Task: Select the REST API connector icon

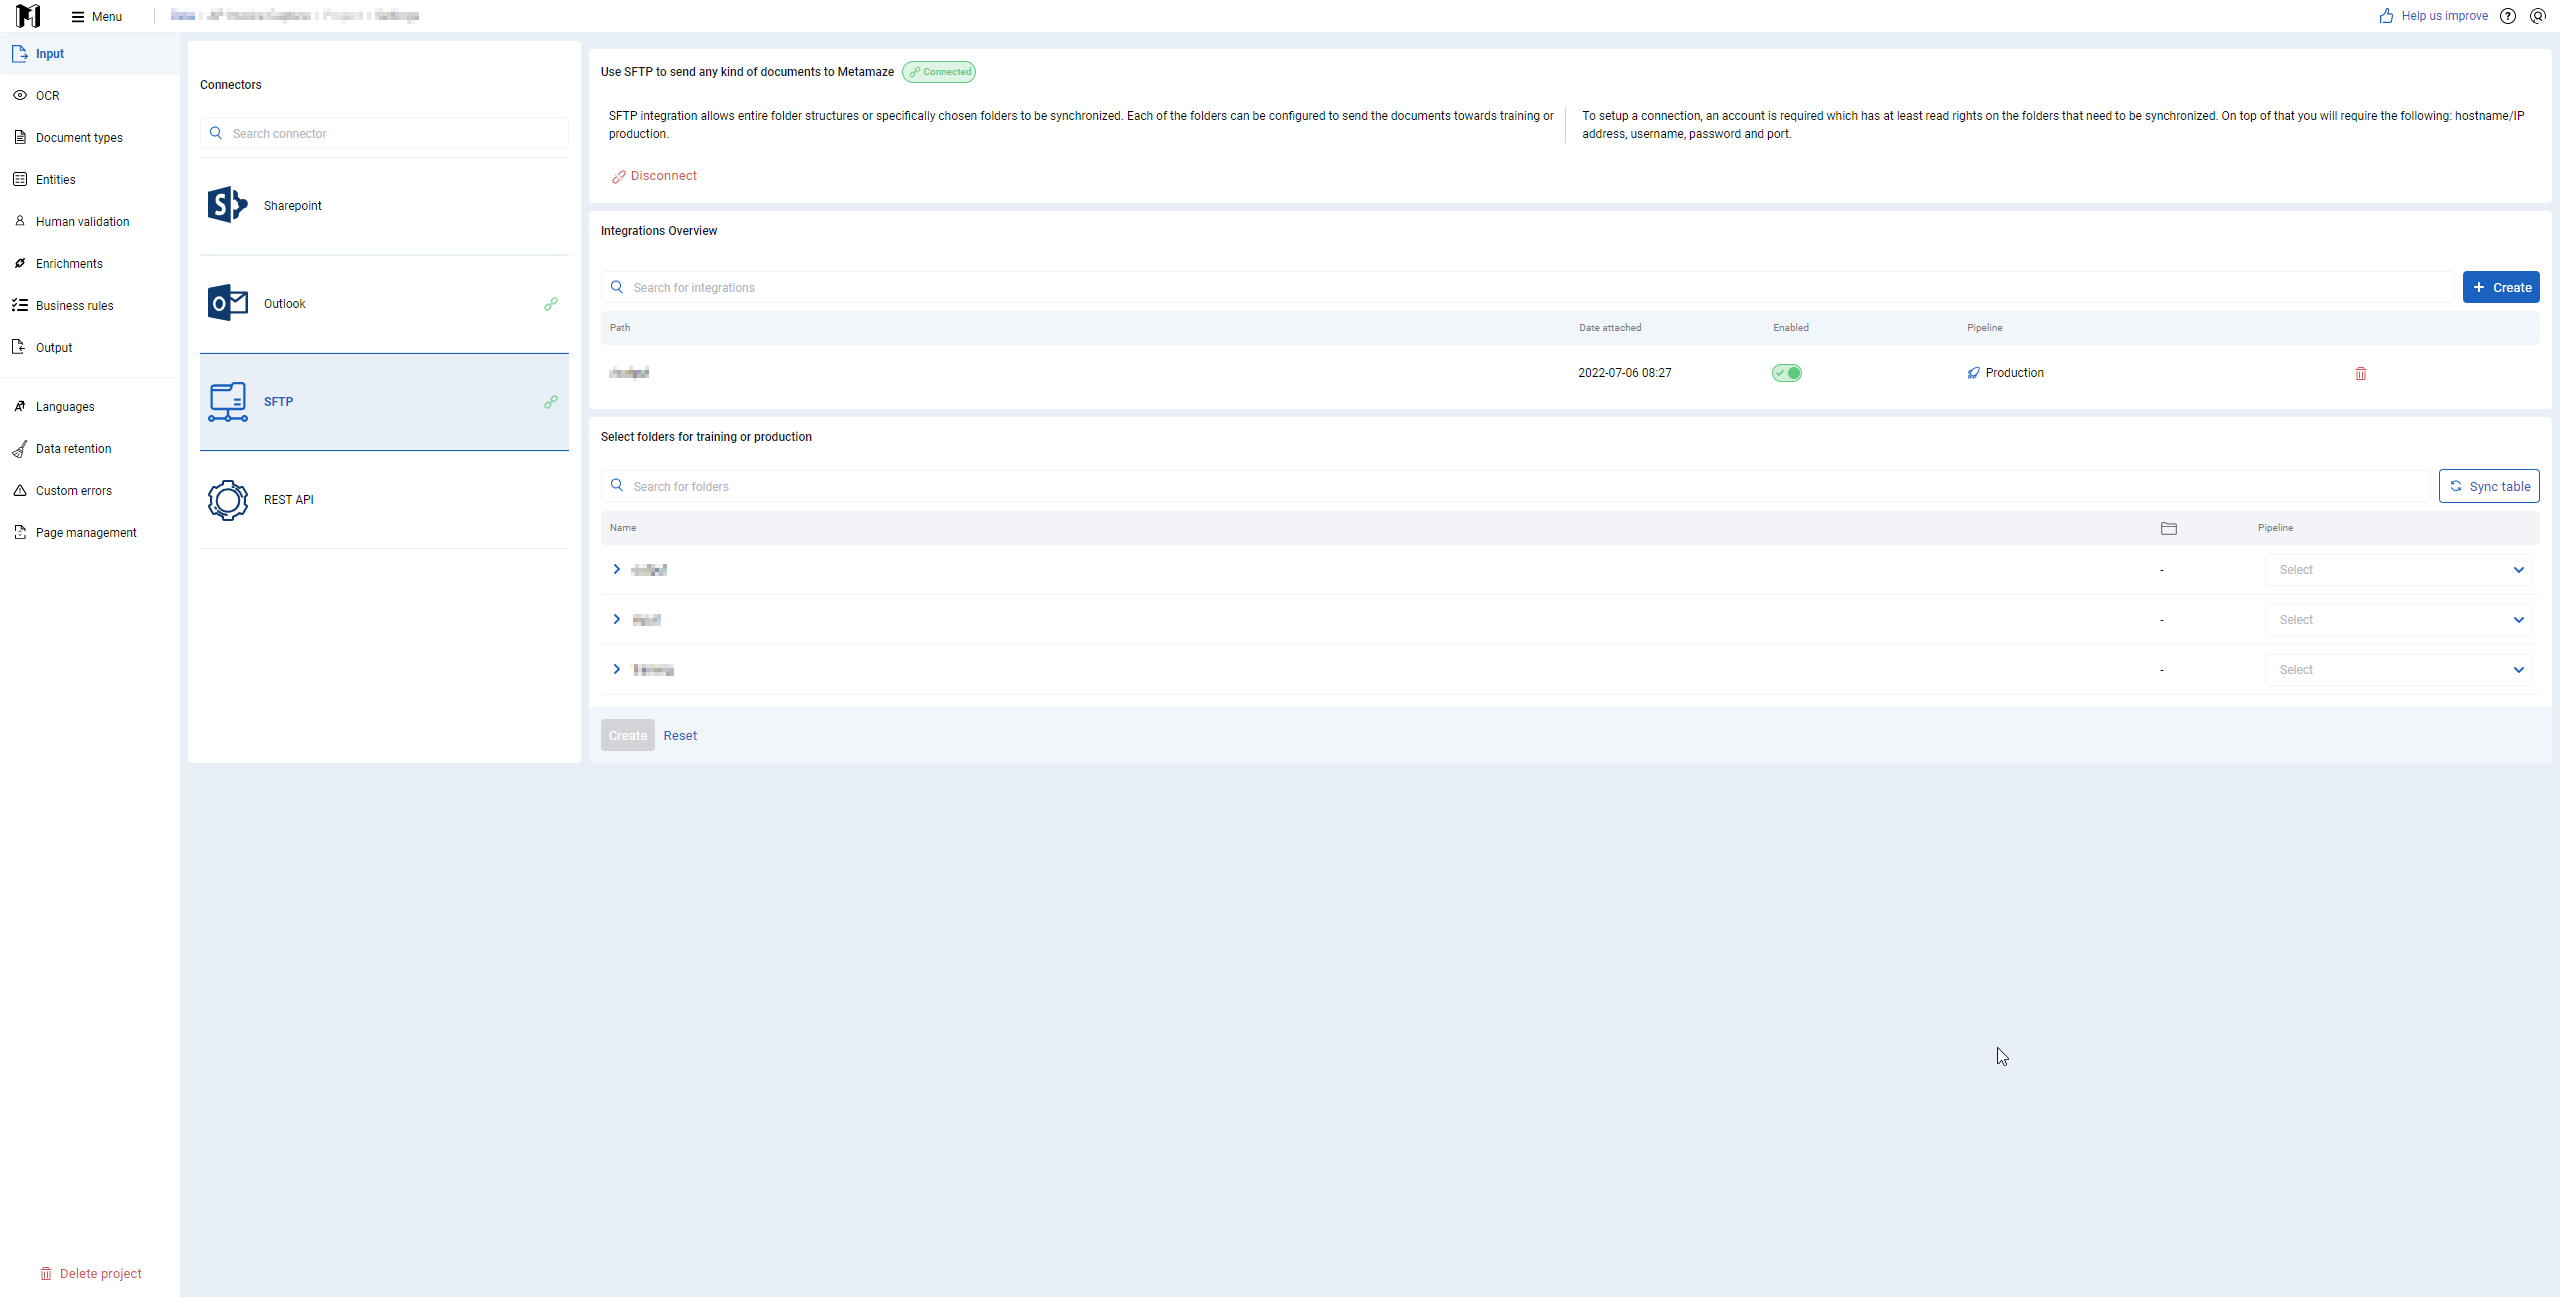Action: pos(228,500)
